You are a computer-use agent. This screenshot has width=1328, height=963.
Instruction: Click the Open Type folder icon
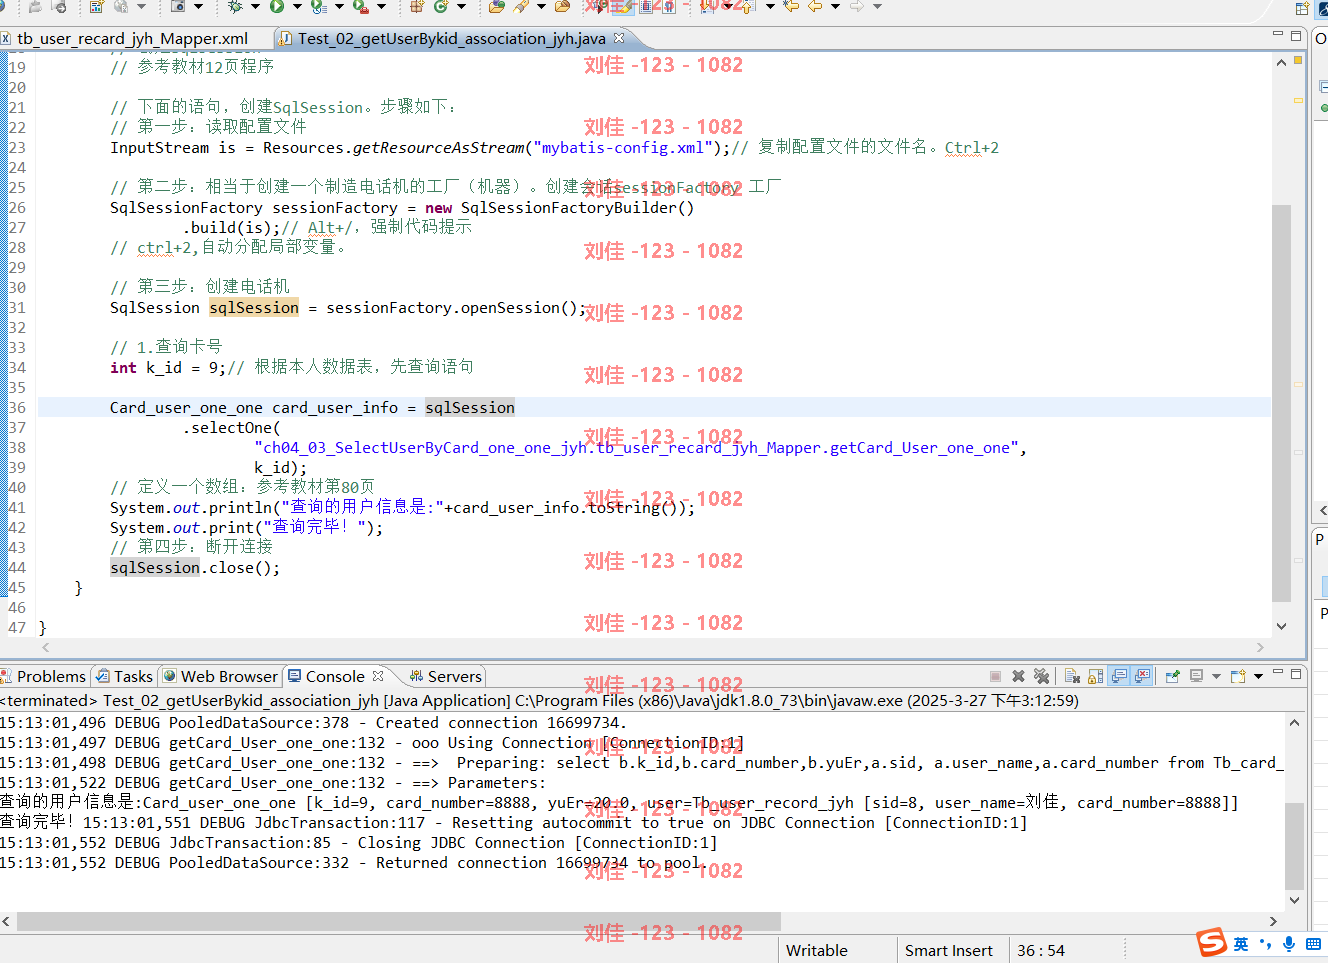coord(497,7)
